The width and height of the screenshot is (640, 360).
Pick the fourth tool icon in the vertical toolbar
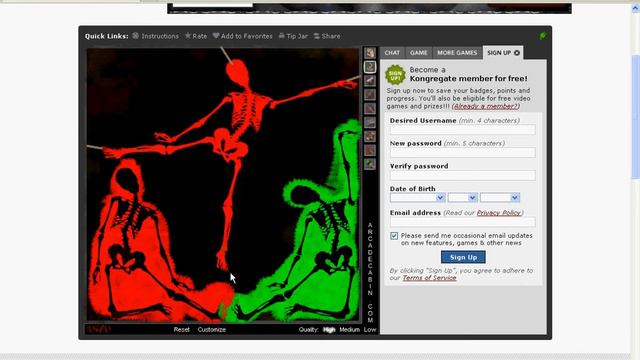coord(370,94)
